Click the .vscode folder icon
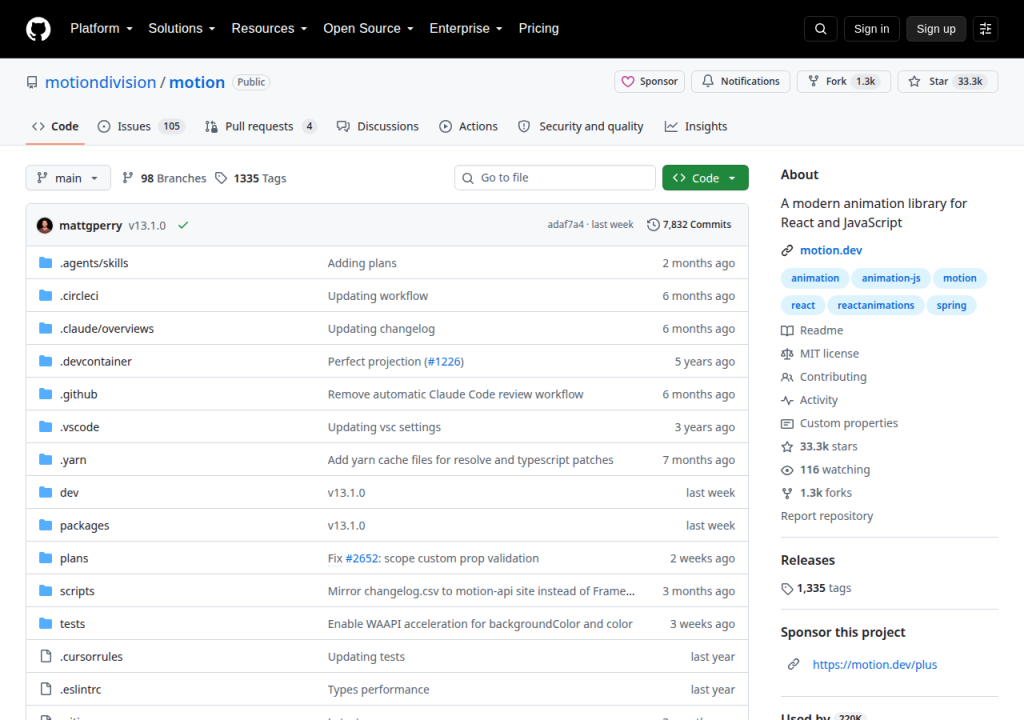1024x720 pixels. (x=45, y=427)
